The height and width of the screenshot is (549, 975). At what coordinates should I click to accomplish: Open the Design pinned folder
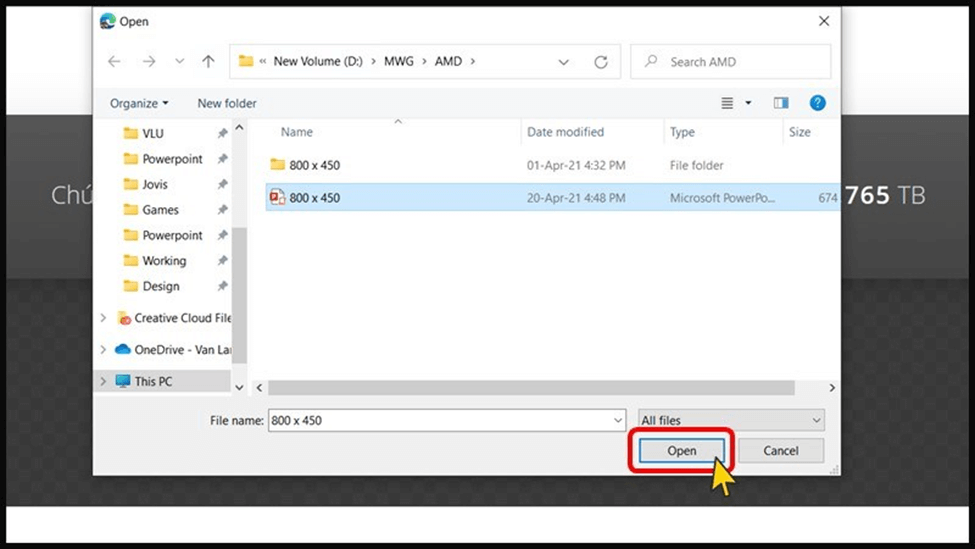coord(160,286)
